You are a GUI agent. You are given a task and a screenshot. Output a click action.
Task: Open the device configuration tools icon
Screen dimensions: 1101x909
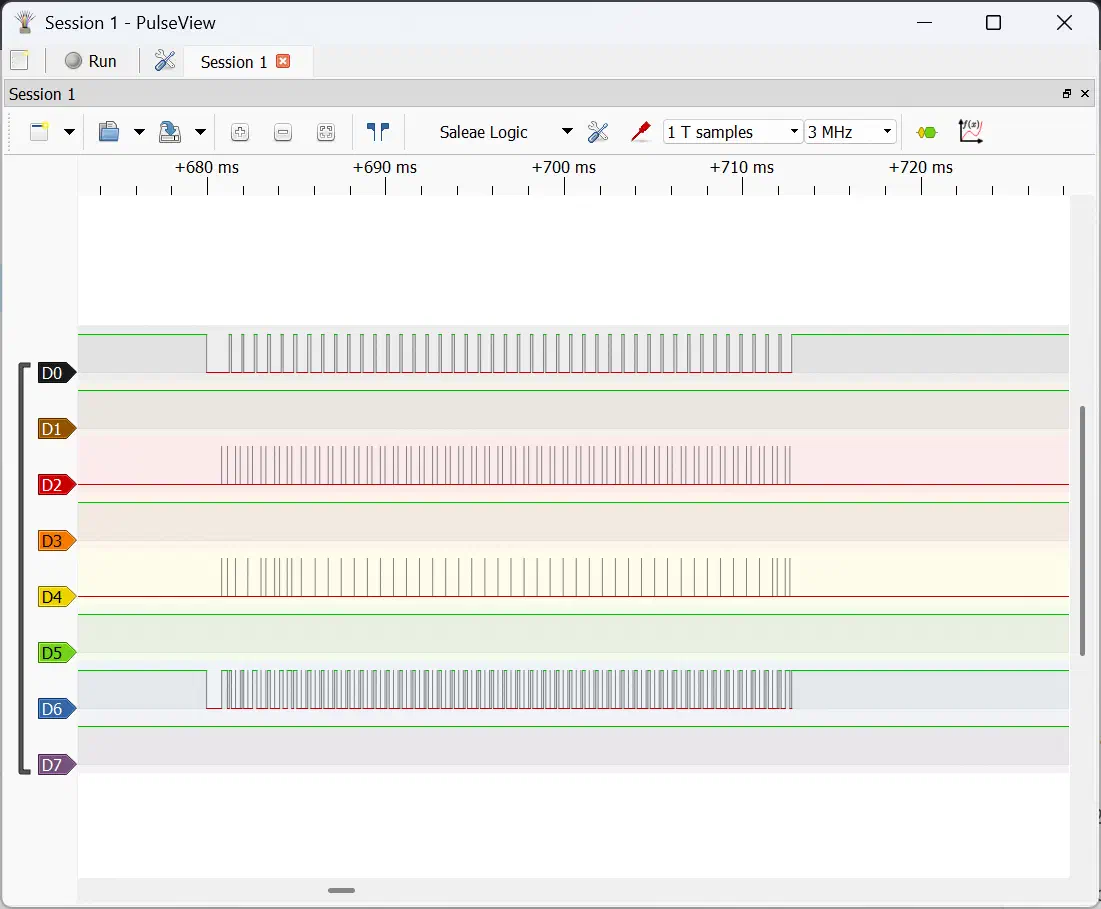pyautogui.click(x=598, y=131)
